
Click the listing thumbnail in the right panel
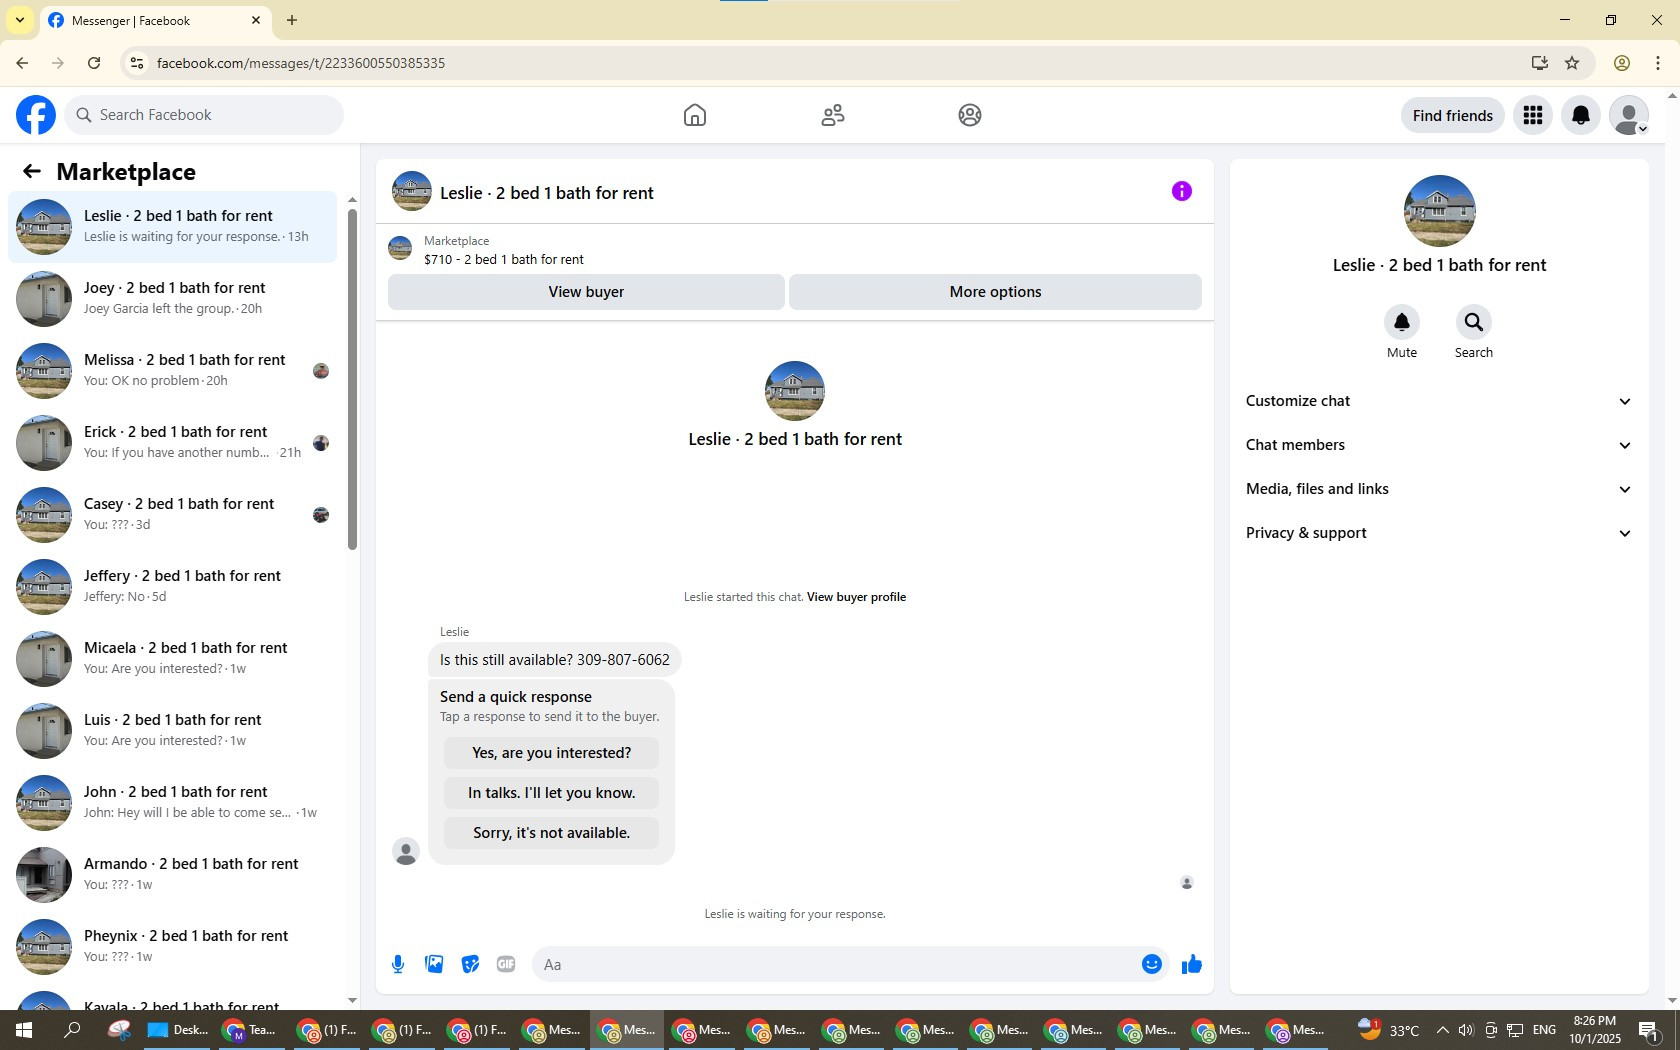[x=1440, y=211]
